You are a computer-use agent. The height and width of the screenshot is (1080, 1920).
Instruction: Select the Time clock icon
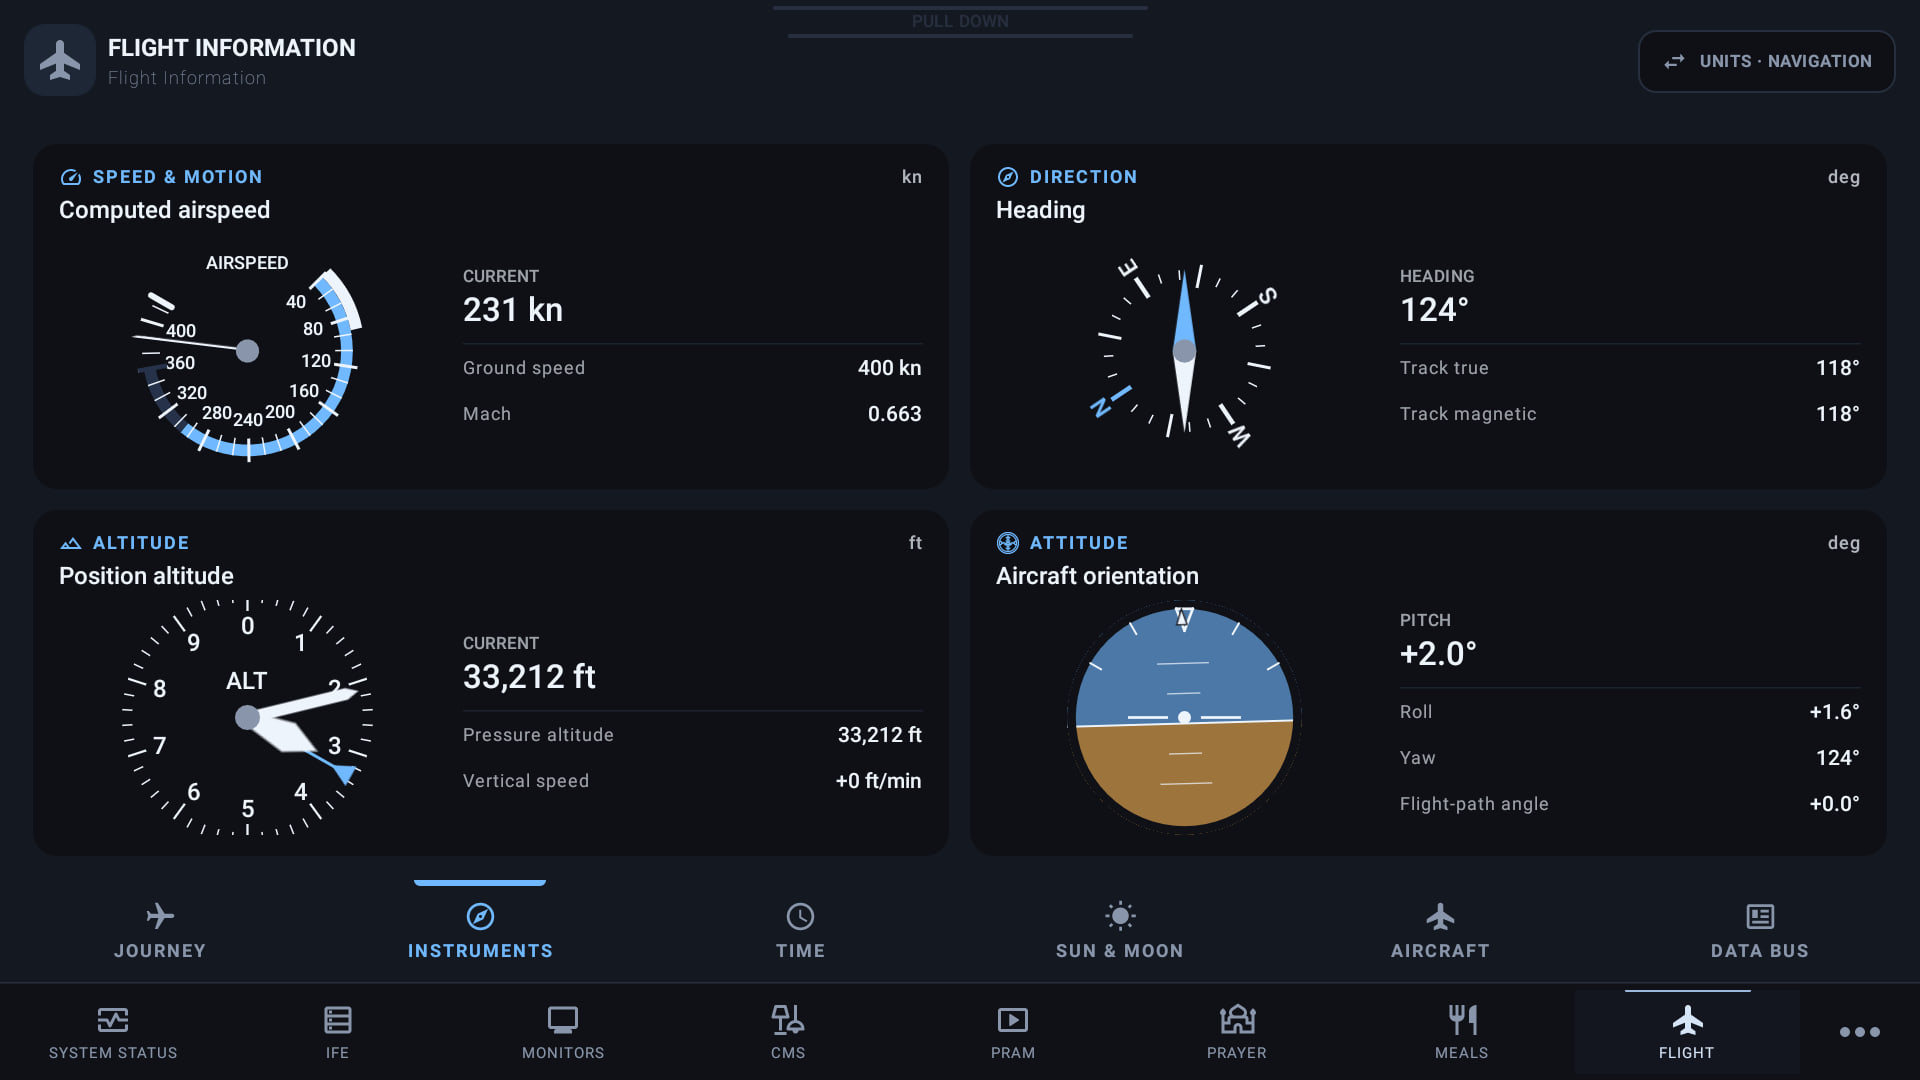800,916
